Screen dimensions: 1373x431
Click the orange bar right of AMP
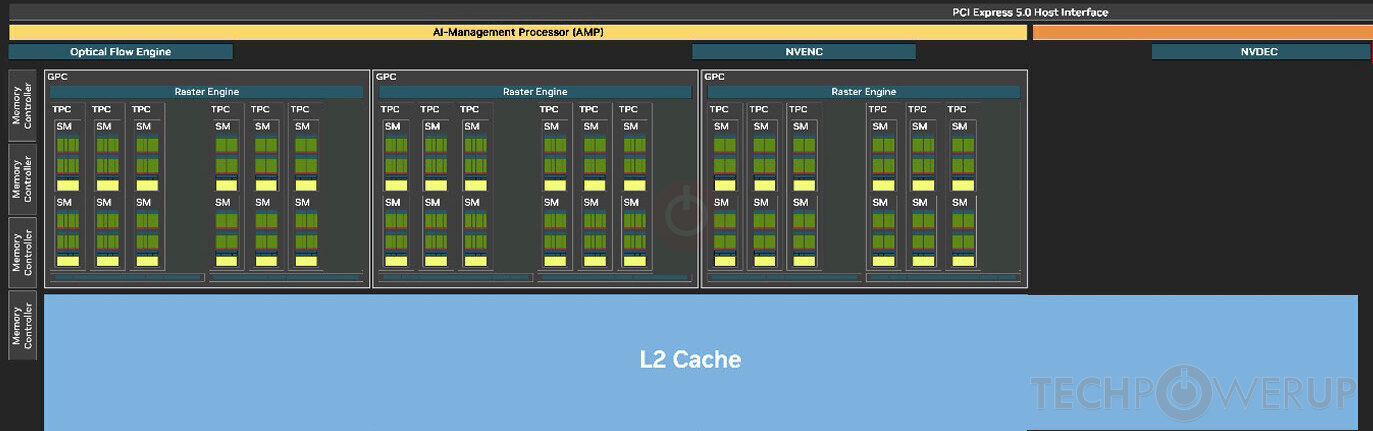[1202, 32]
